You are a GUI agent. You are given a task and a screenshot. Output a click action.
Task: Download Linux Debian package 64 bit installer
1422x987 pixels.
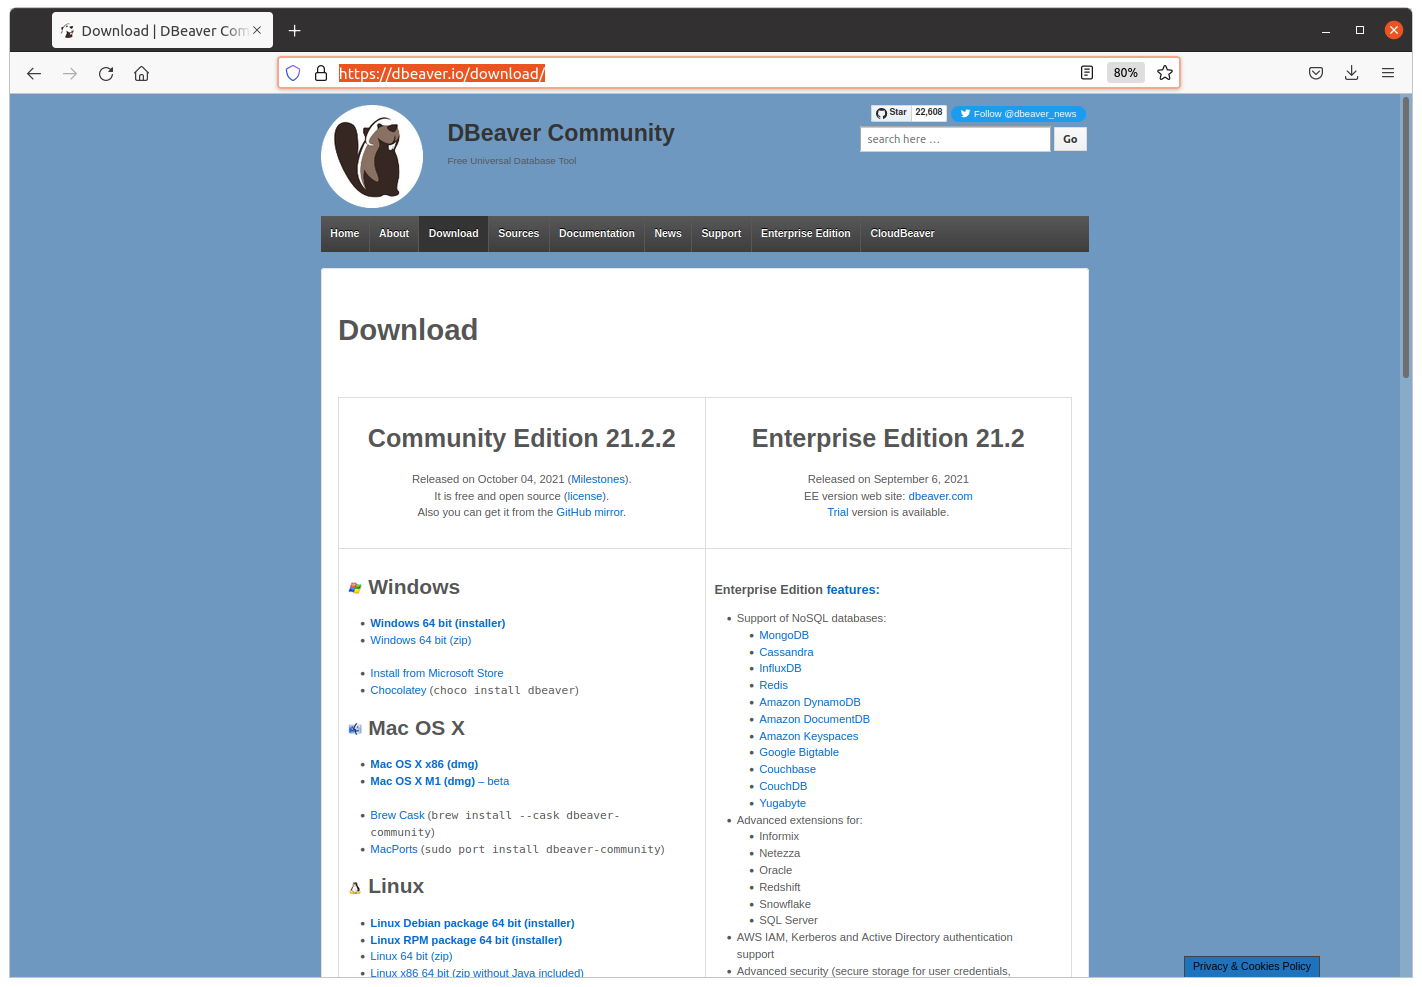click(x=472, y=923)
